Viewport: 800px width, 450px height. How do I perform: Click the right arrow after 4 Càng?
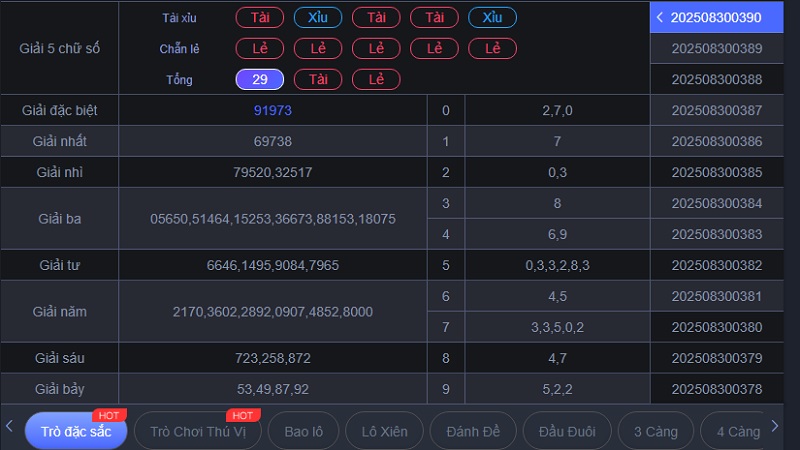[x=774, y=427]
